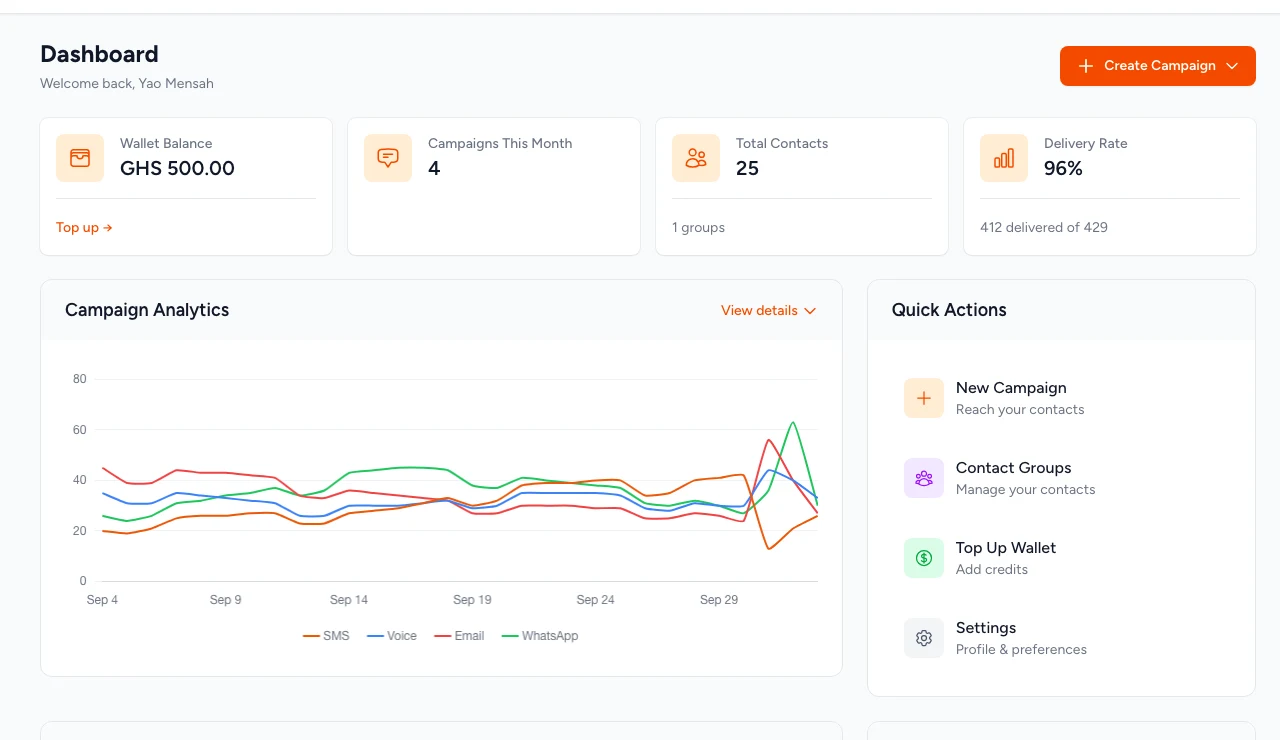Click the Sep 24 label on chart axis
1280x740 pixels.
click(595, 600)
